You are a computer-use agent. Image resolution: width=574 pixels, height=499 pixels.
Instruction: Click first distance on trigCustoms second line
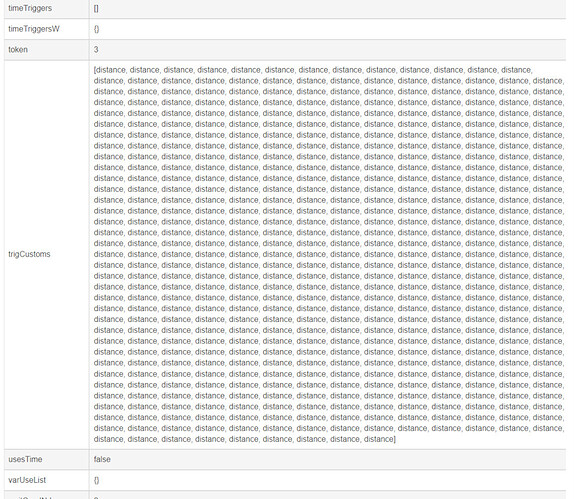click(109, 81)
